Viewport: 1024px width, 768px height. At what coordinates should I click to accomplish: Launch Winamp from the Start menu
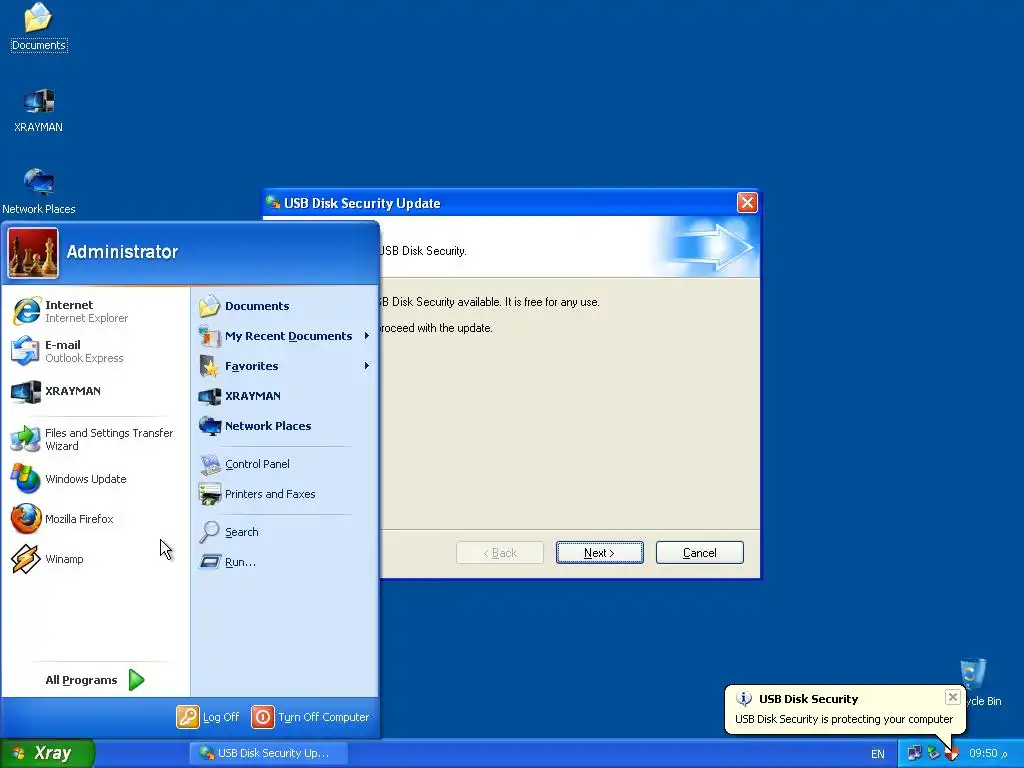(95, 559)
